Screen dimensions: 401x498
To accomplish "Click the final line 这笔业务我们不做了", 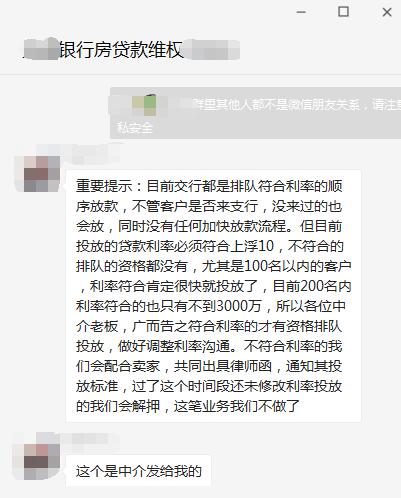I will pos(188,406).
